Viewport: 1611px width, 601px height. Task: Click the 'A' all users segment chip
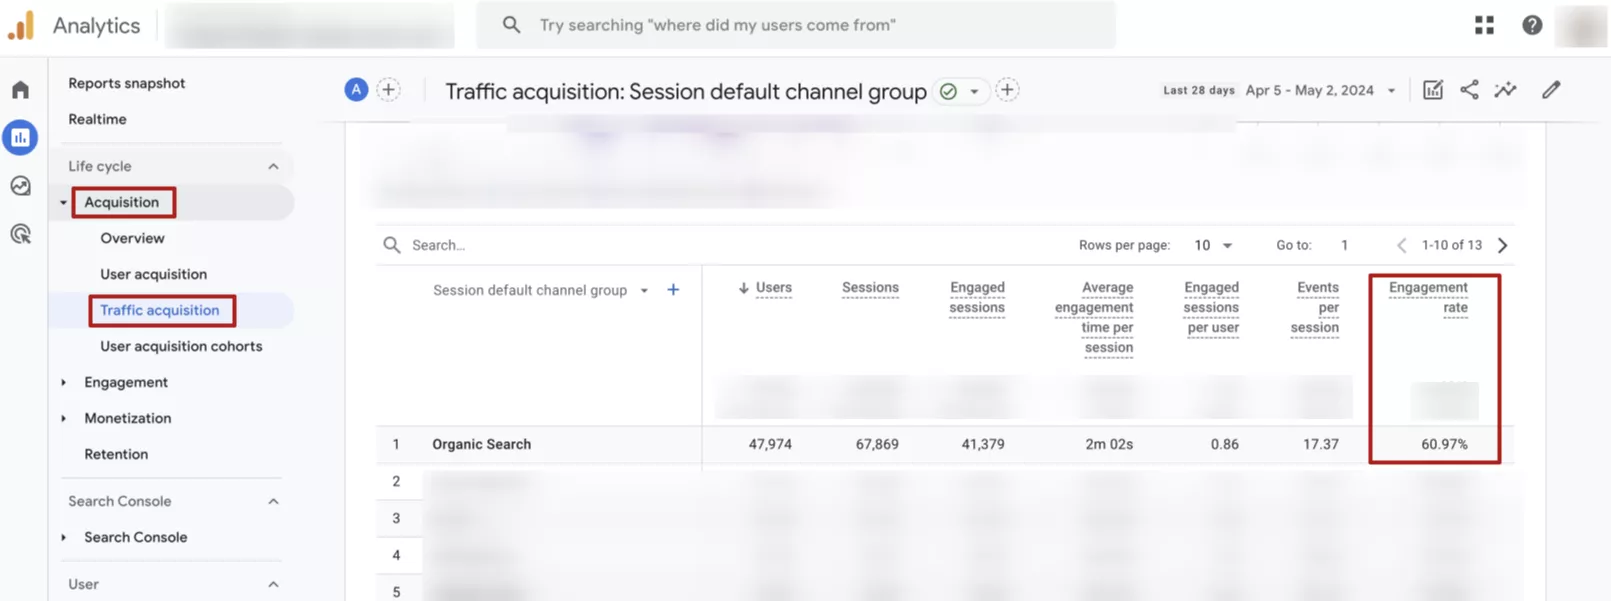[x=356, y=90]
